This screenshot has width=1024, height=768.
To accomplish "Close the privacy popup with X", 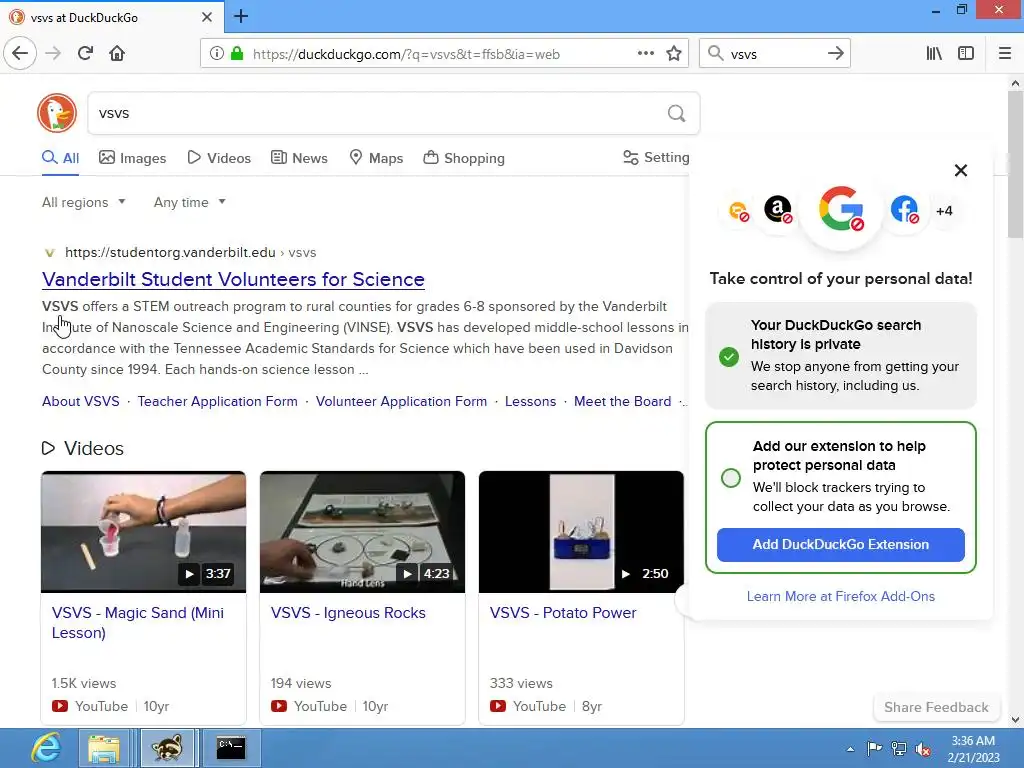I will [961, 170].
